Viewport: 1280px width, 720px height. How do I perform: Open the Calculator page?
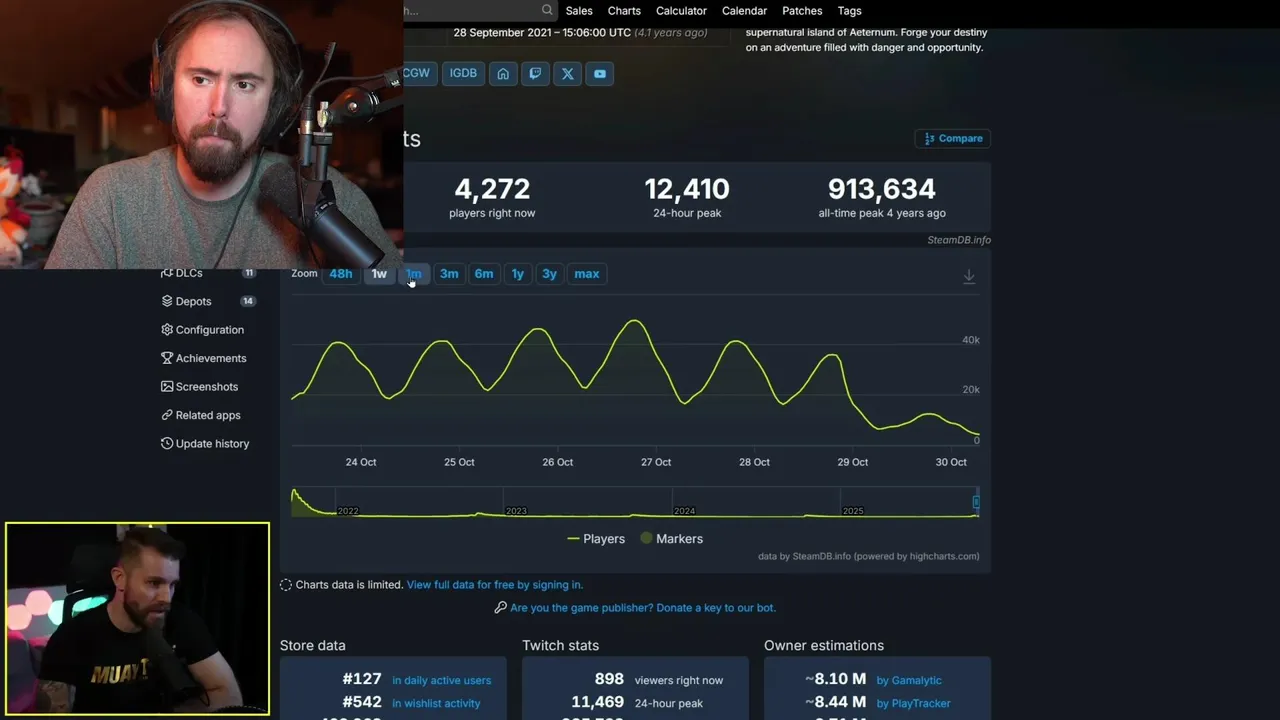pyautogui.click(x=681, y=11)
